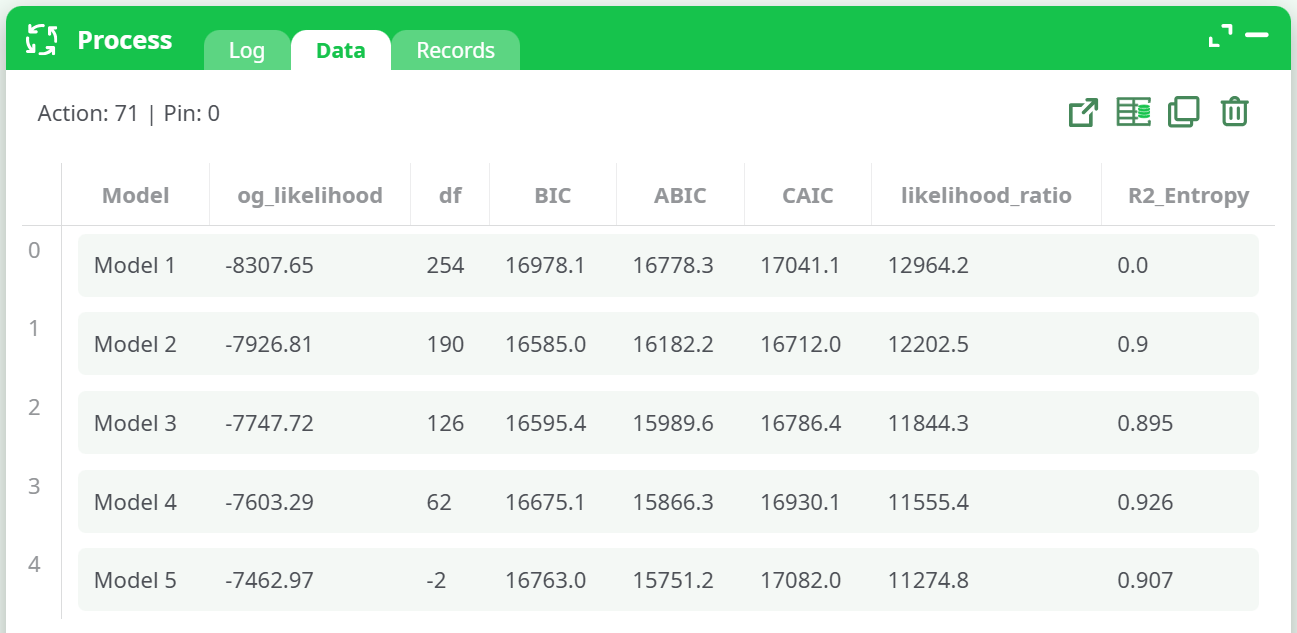Click row index 4 on left
This screenshot has height=633, width=1297.
point(34,565)
